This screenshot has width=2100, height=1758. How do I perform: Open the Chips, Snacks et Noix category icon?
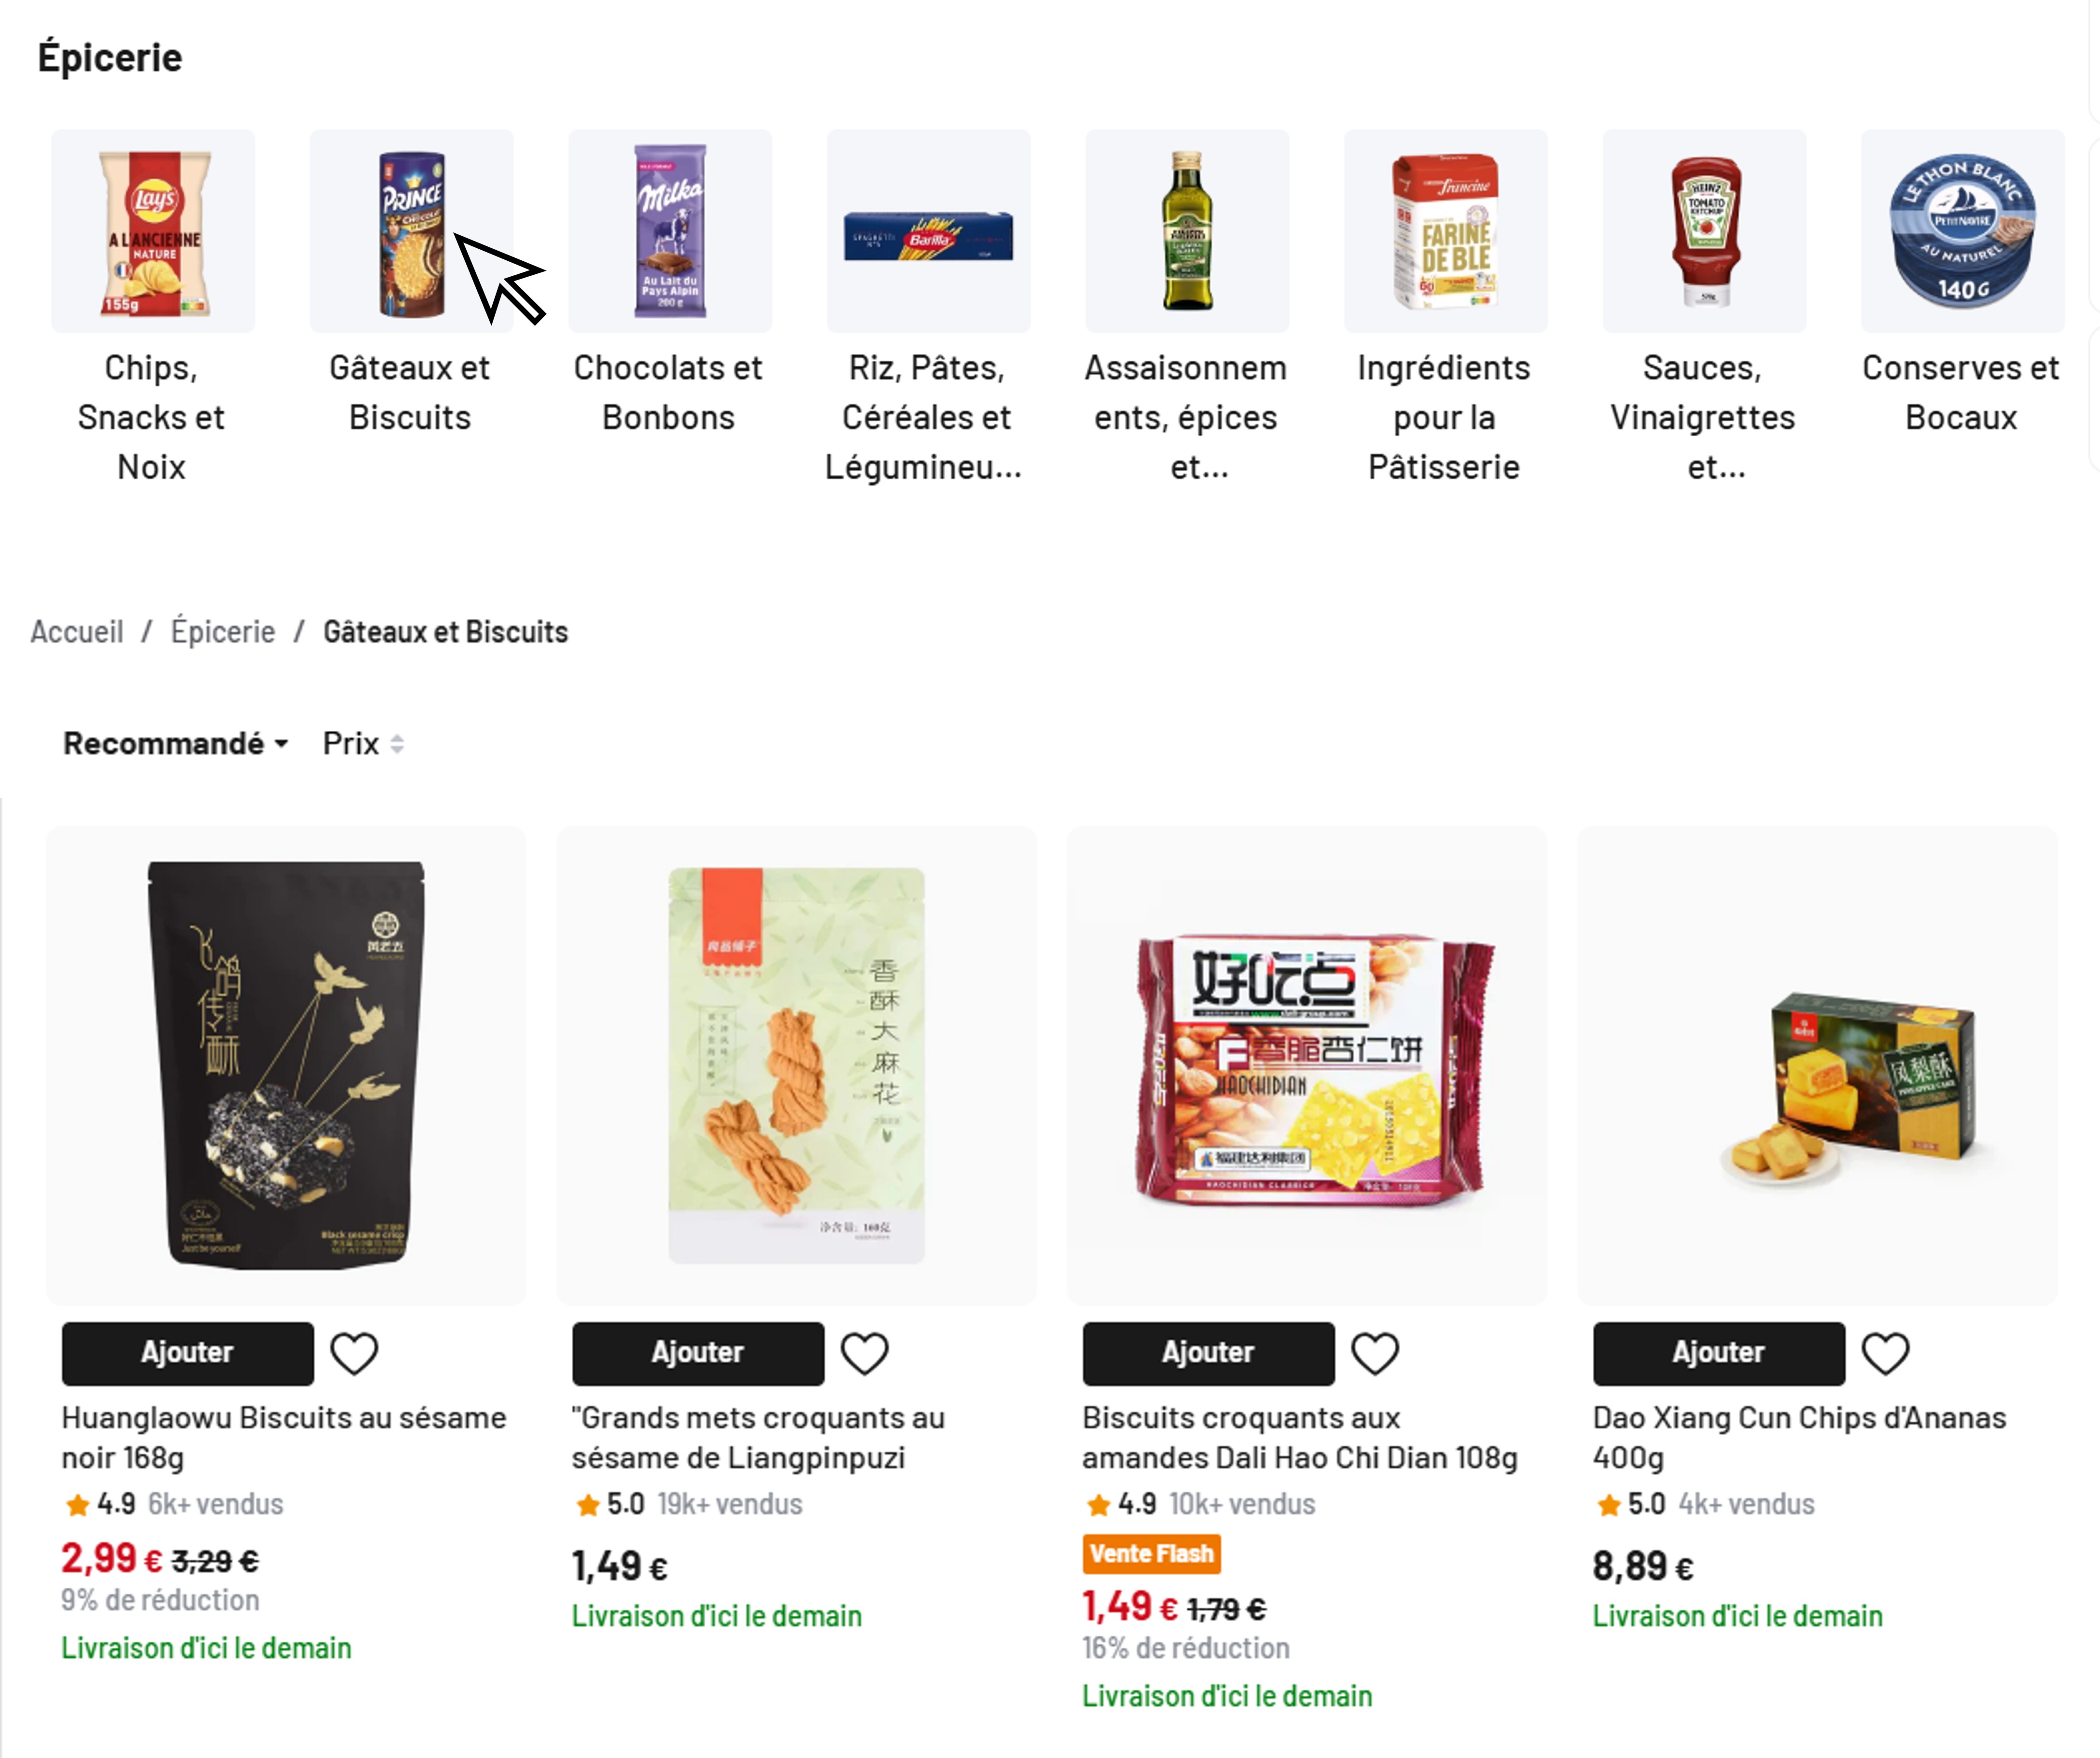[x=153, y=231]
